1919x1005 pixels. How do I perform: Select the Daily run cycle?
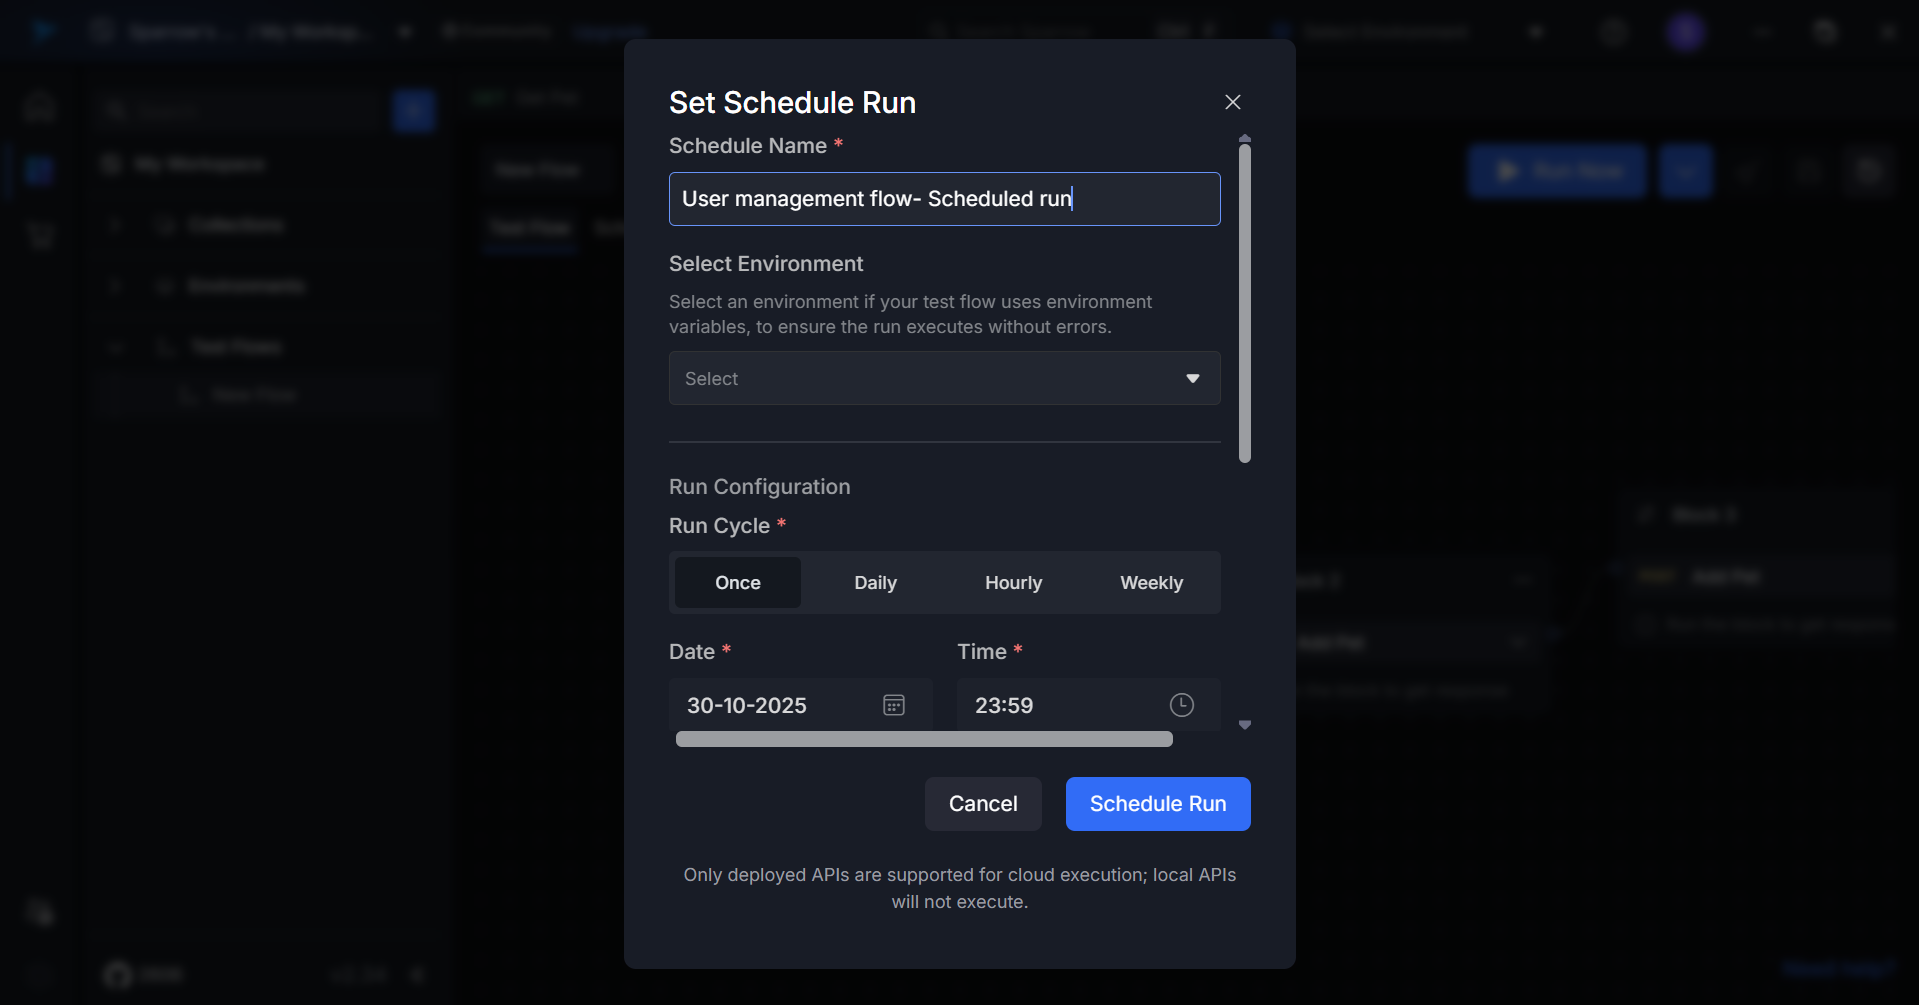tap(875, 582)
